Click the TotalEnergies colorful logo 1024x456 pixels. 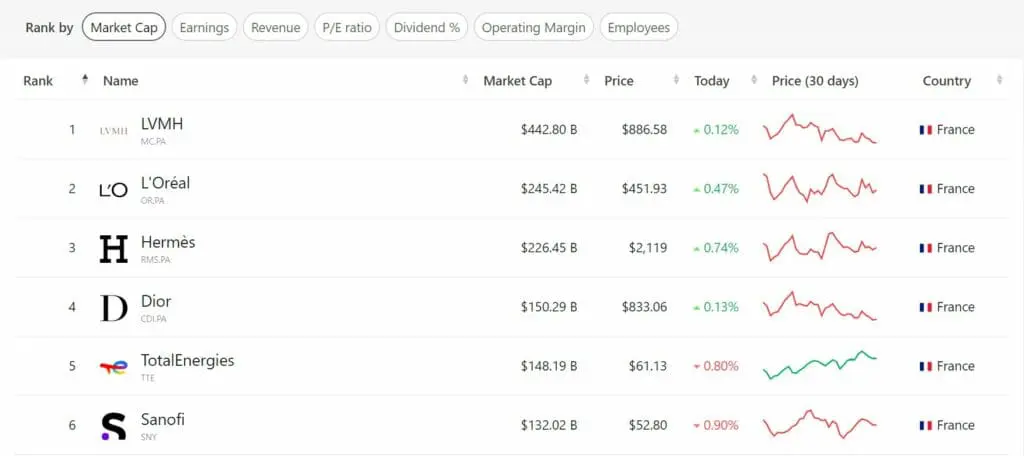click(114, 367)
